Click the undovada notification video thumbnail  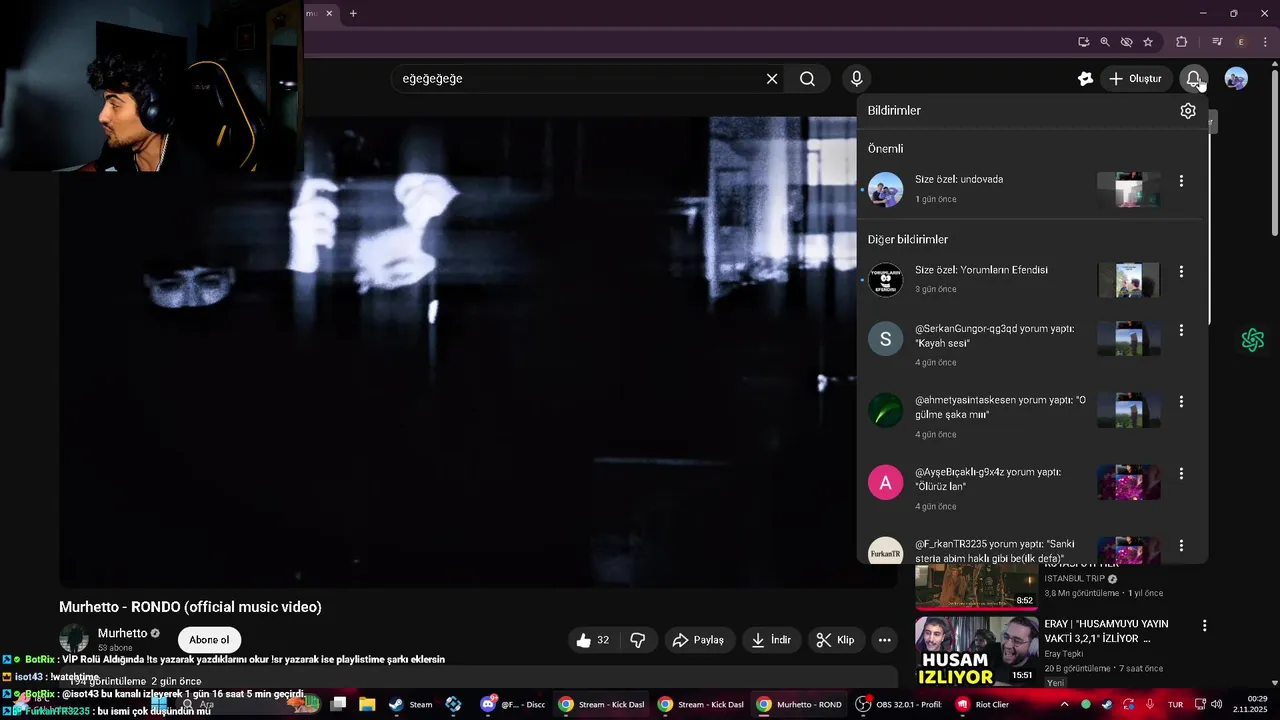(1129, 190)
